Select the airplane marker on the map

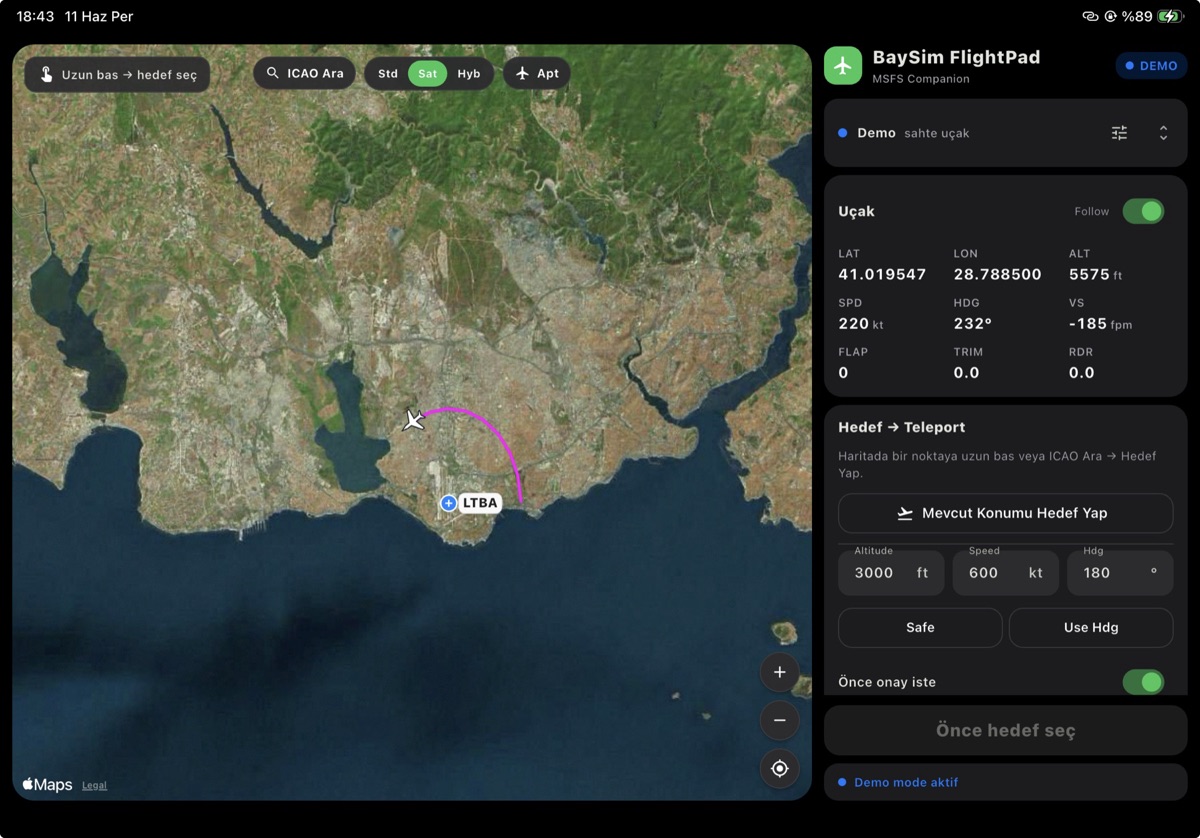point(413,420)
